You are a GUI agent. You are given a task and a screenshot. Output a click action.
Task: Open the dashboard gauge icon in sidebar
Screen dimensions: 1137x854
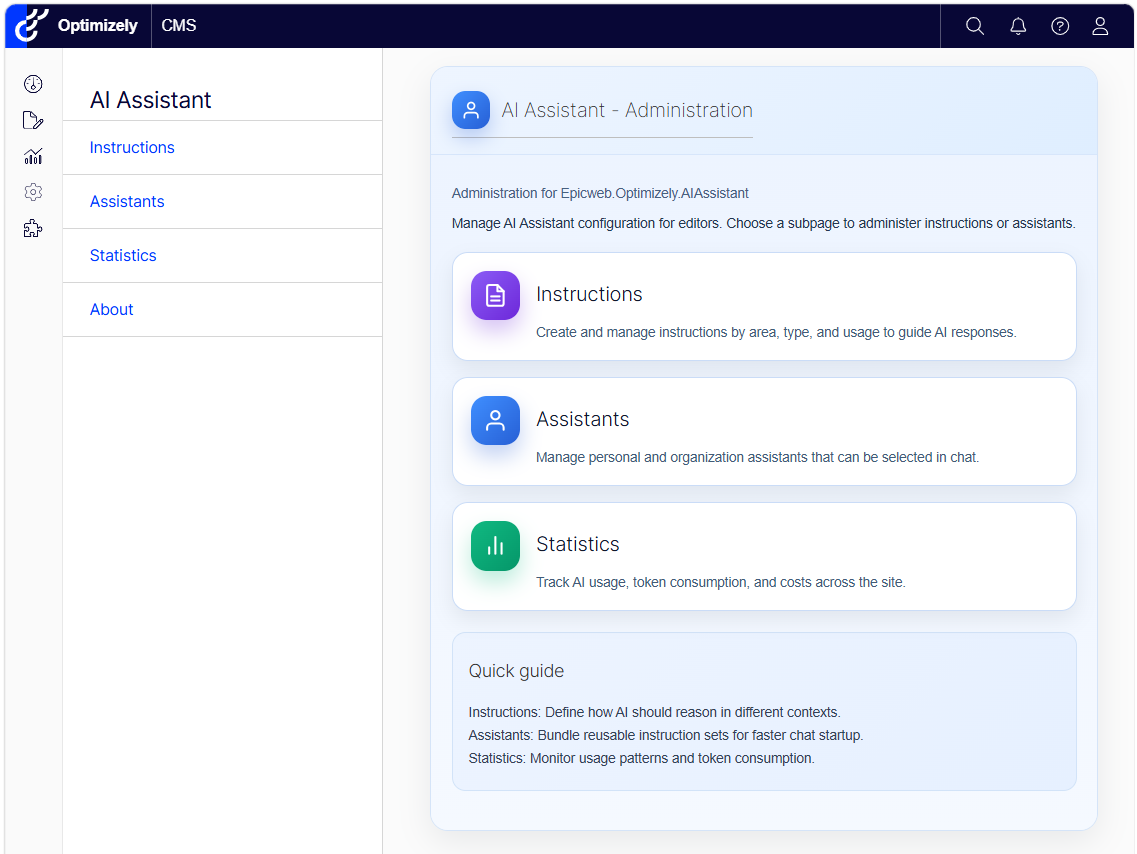33,84
